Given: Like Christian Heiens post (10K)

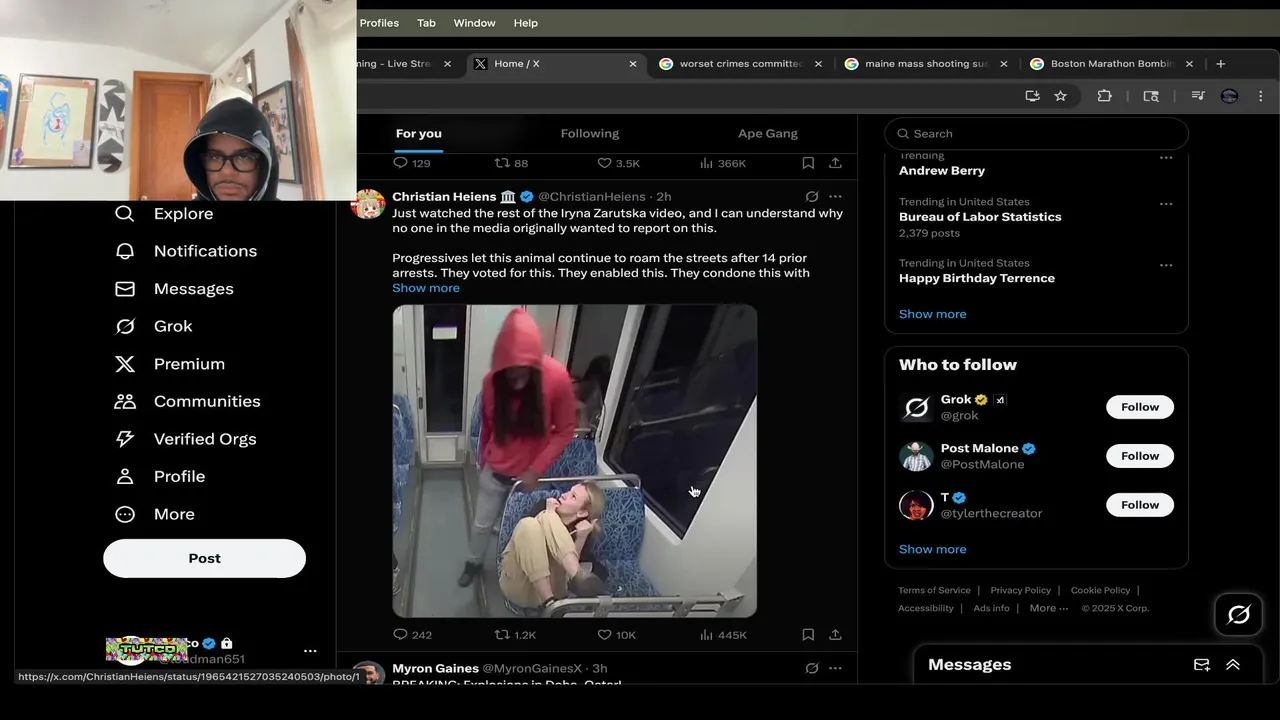Looking at the screenshot, I should coord(616,635).
